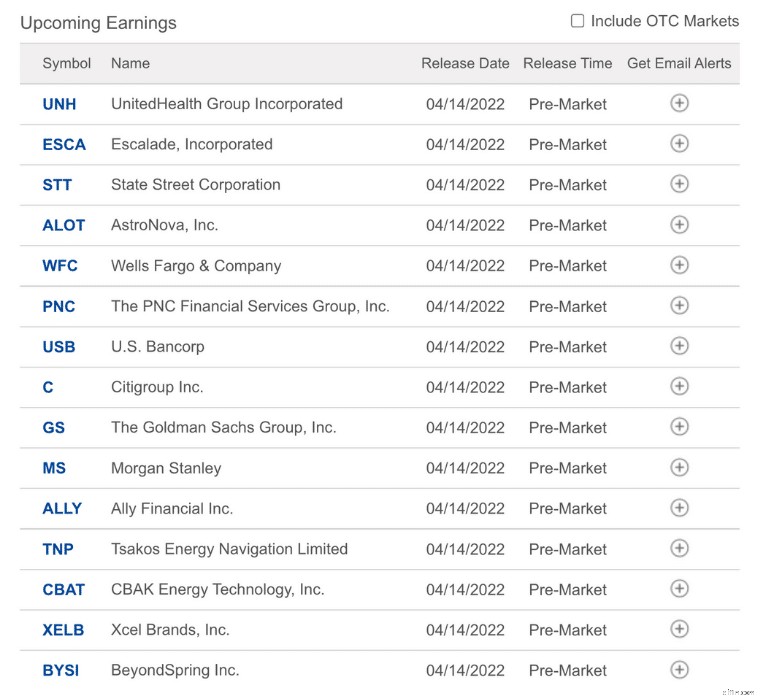Select The Goldman Sachs Group, Inc. name
Viewport: 768px width, 698px height.
coord(224,428)
